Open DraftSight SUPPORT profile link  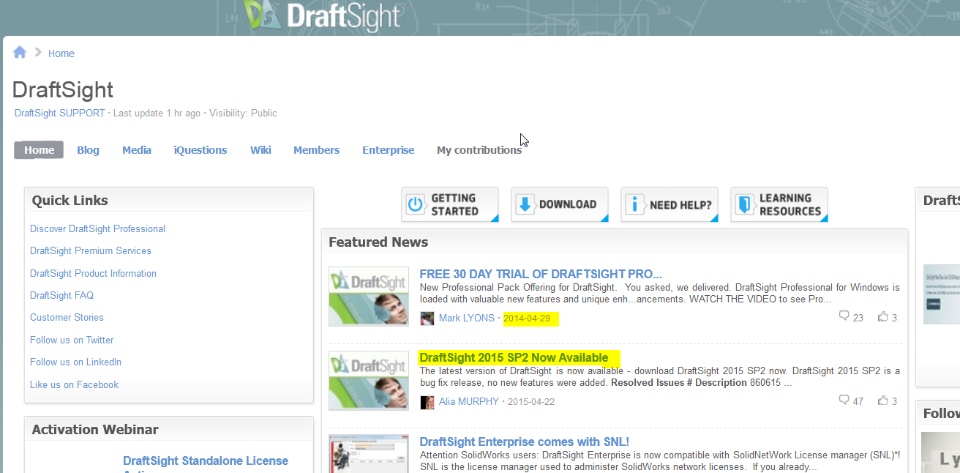59,113
